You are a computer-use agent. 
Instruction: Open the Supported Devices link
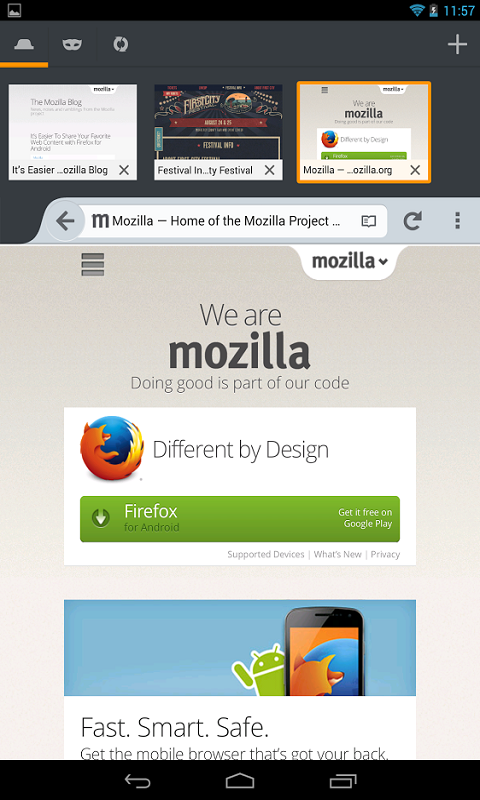(x=266, y=555)
